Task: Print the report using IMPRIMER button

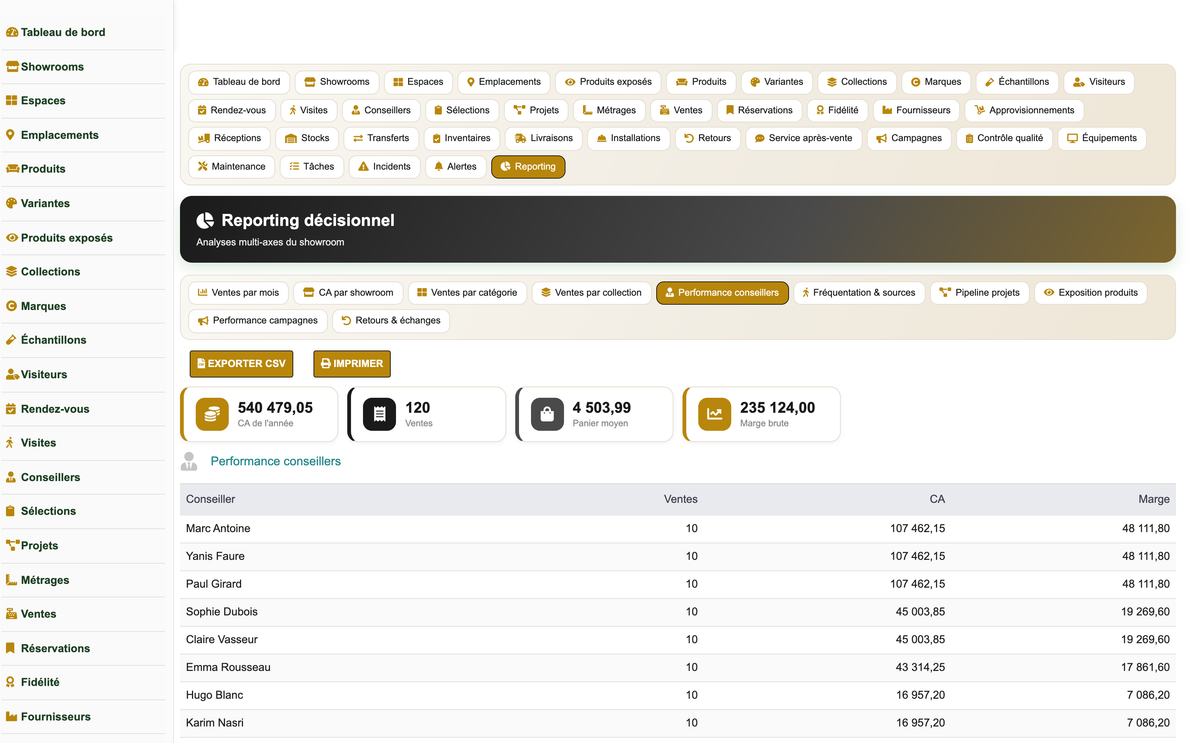Action: (x=352, y=364)
